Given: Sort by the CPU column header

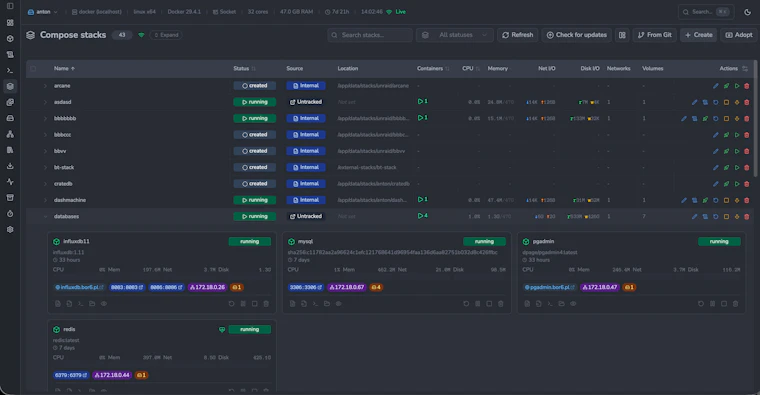Looking at the screenshot, I should point(471,68).
